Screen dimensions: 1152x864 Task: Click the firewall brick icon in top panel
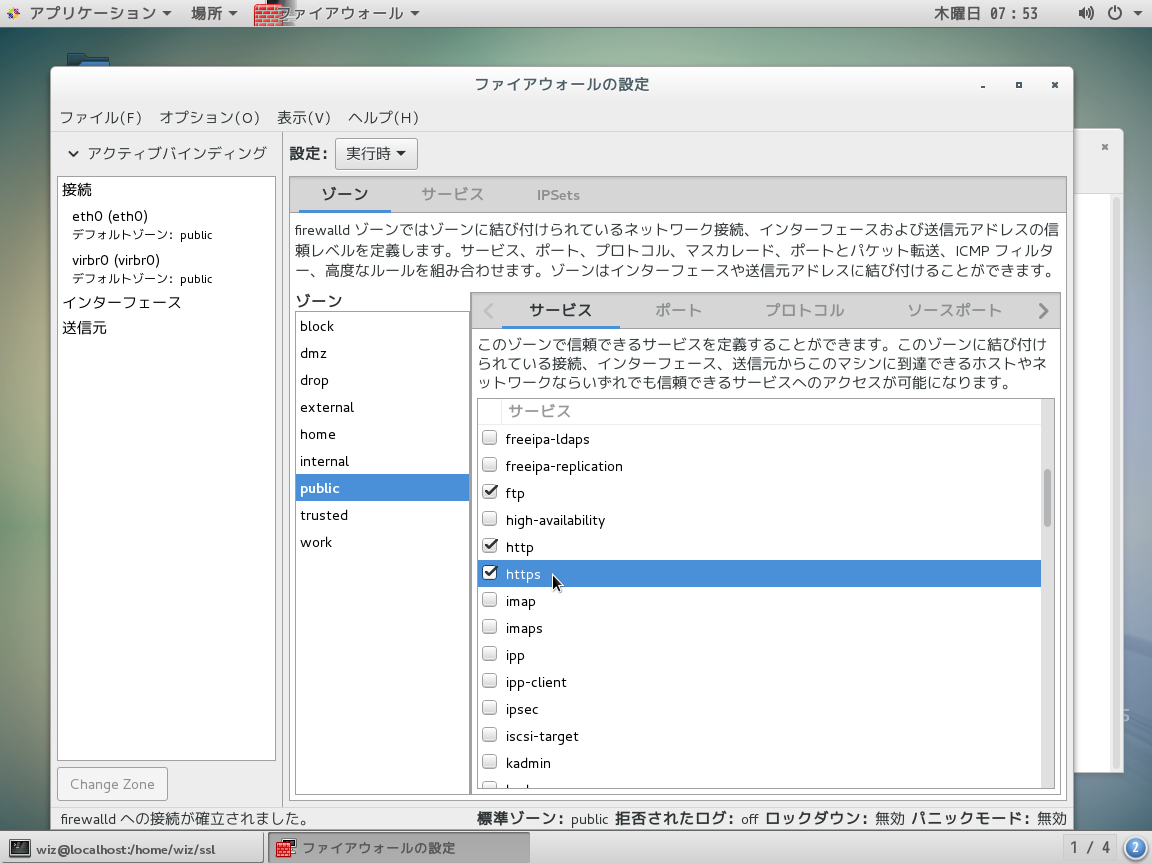[x=267, y=13]
